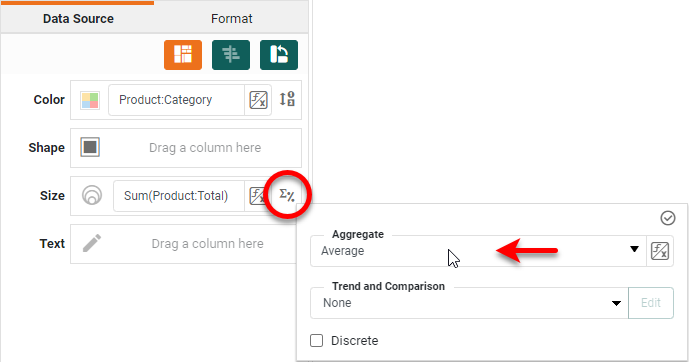Click the sort icon beside Color field
The image size is (689, 362).
[x=287, y=99]
